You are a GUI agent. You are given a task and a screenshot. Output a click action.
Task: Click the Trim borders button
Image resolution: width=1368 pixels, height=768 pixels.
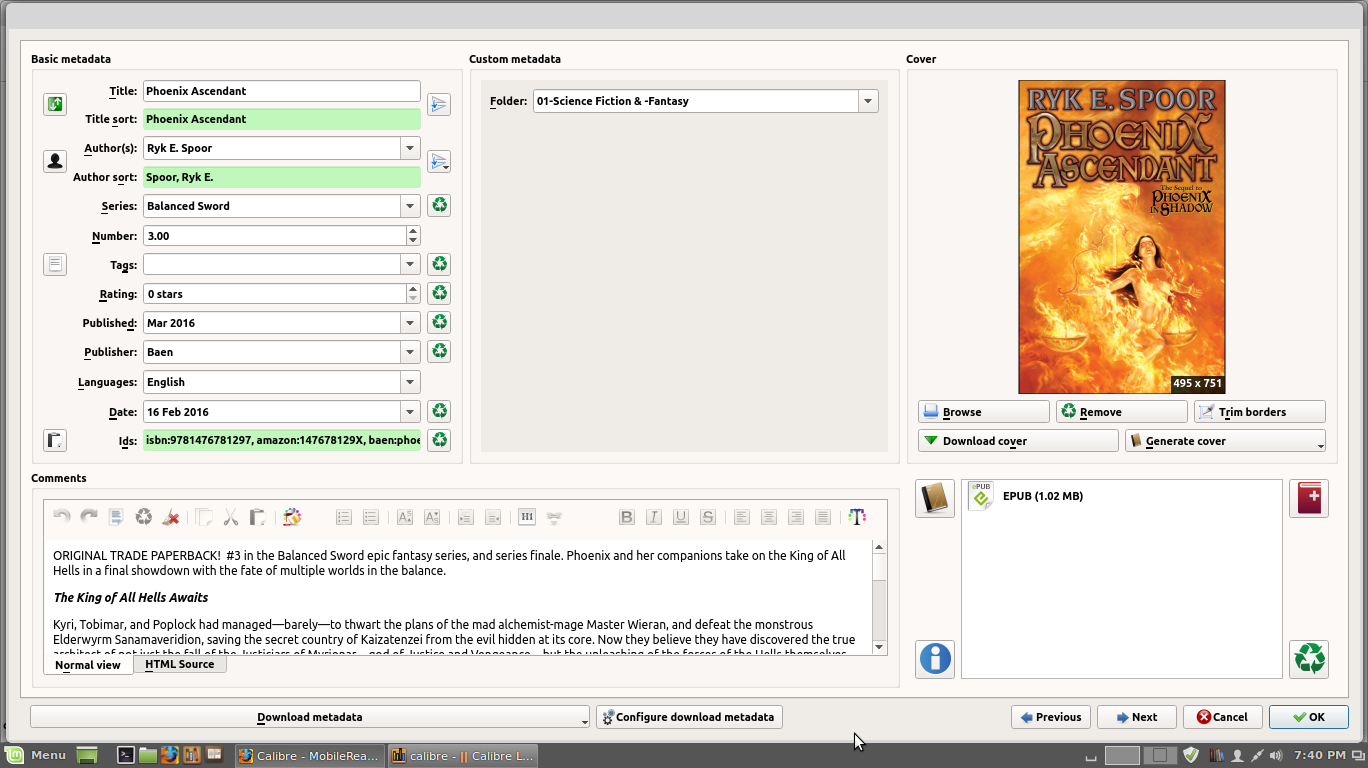click(1259, 412)
